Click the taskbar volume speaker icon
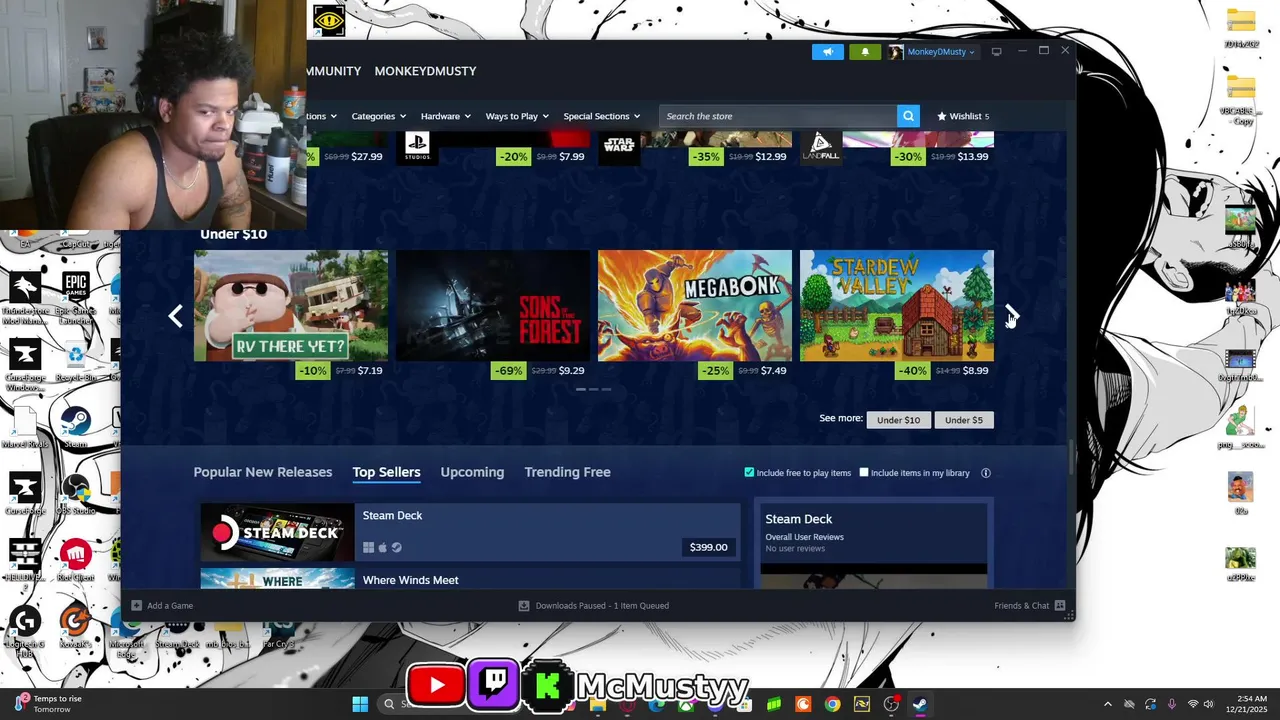This screenshot has width=1280, height=720. 1209,704
